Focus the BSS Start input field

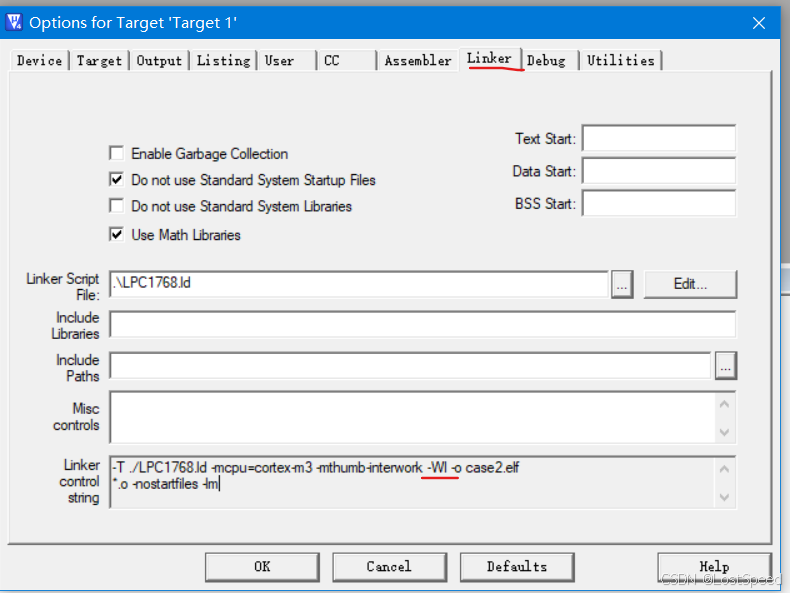(x=659, y=203)
